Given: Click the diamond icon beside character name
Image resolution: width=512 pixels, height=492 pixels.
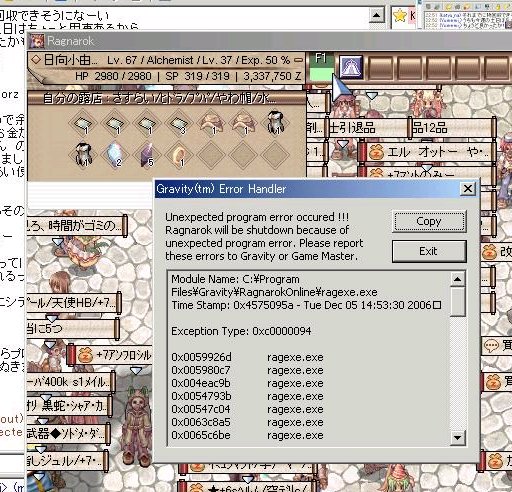Looking at the screenshot, I should click(x=36, y=60).
